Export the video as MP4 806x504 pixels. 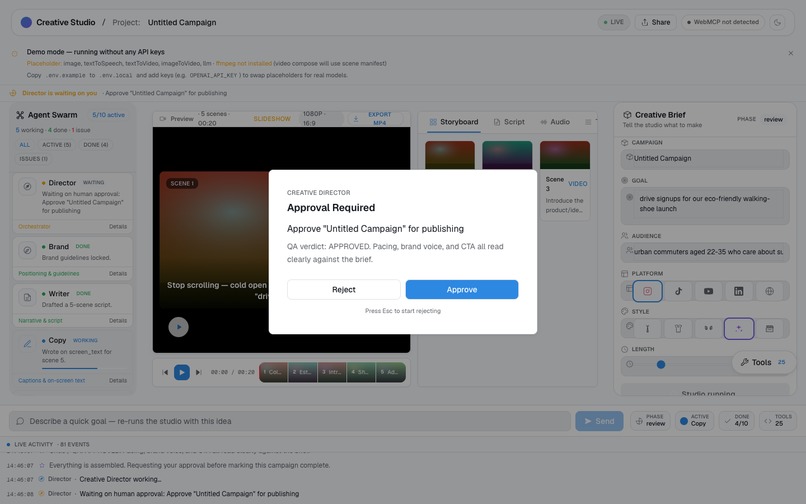[x=375, y=119]
